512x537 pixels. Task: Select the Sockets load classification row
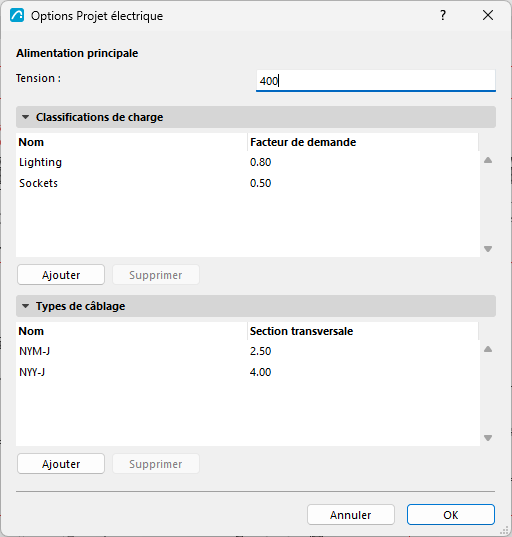pos(248,183)
